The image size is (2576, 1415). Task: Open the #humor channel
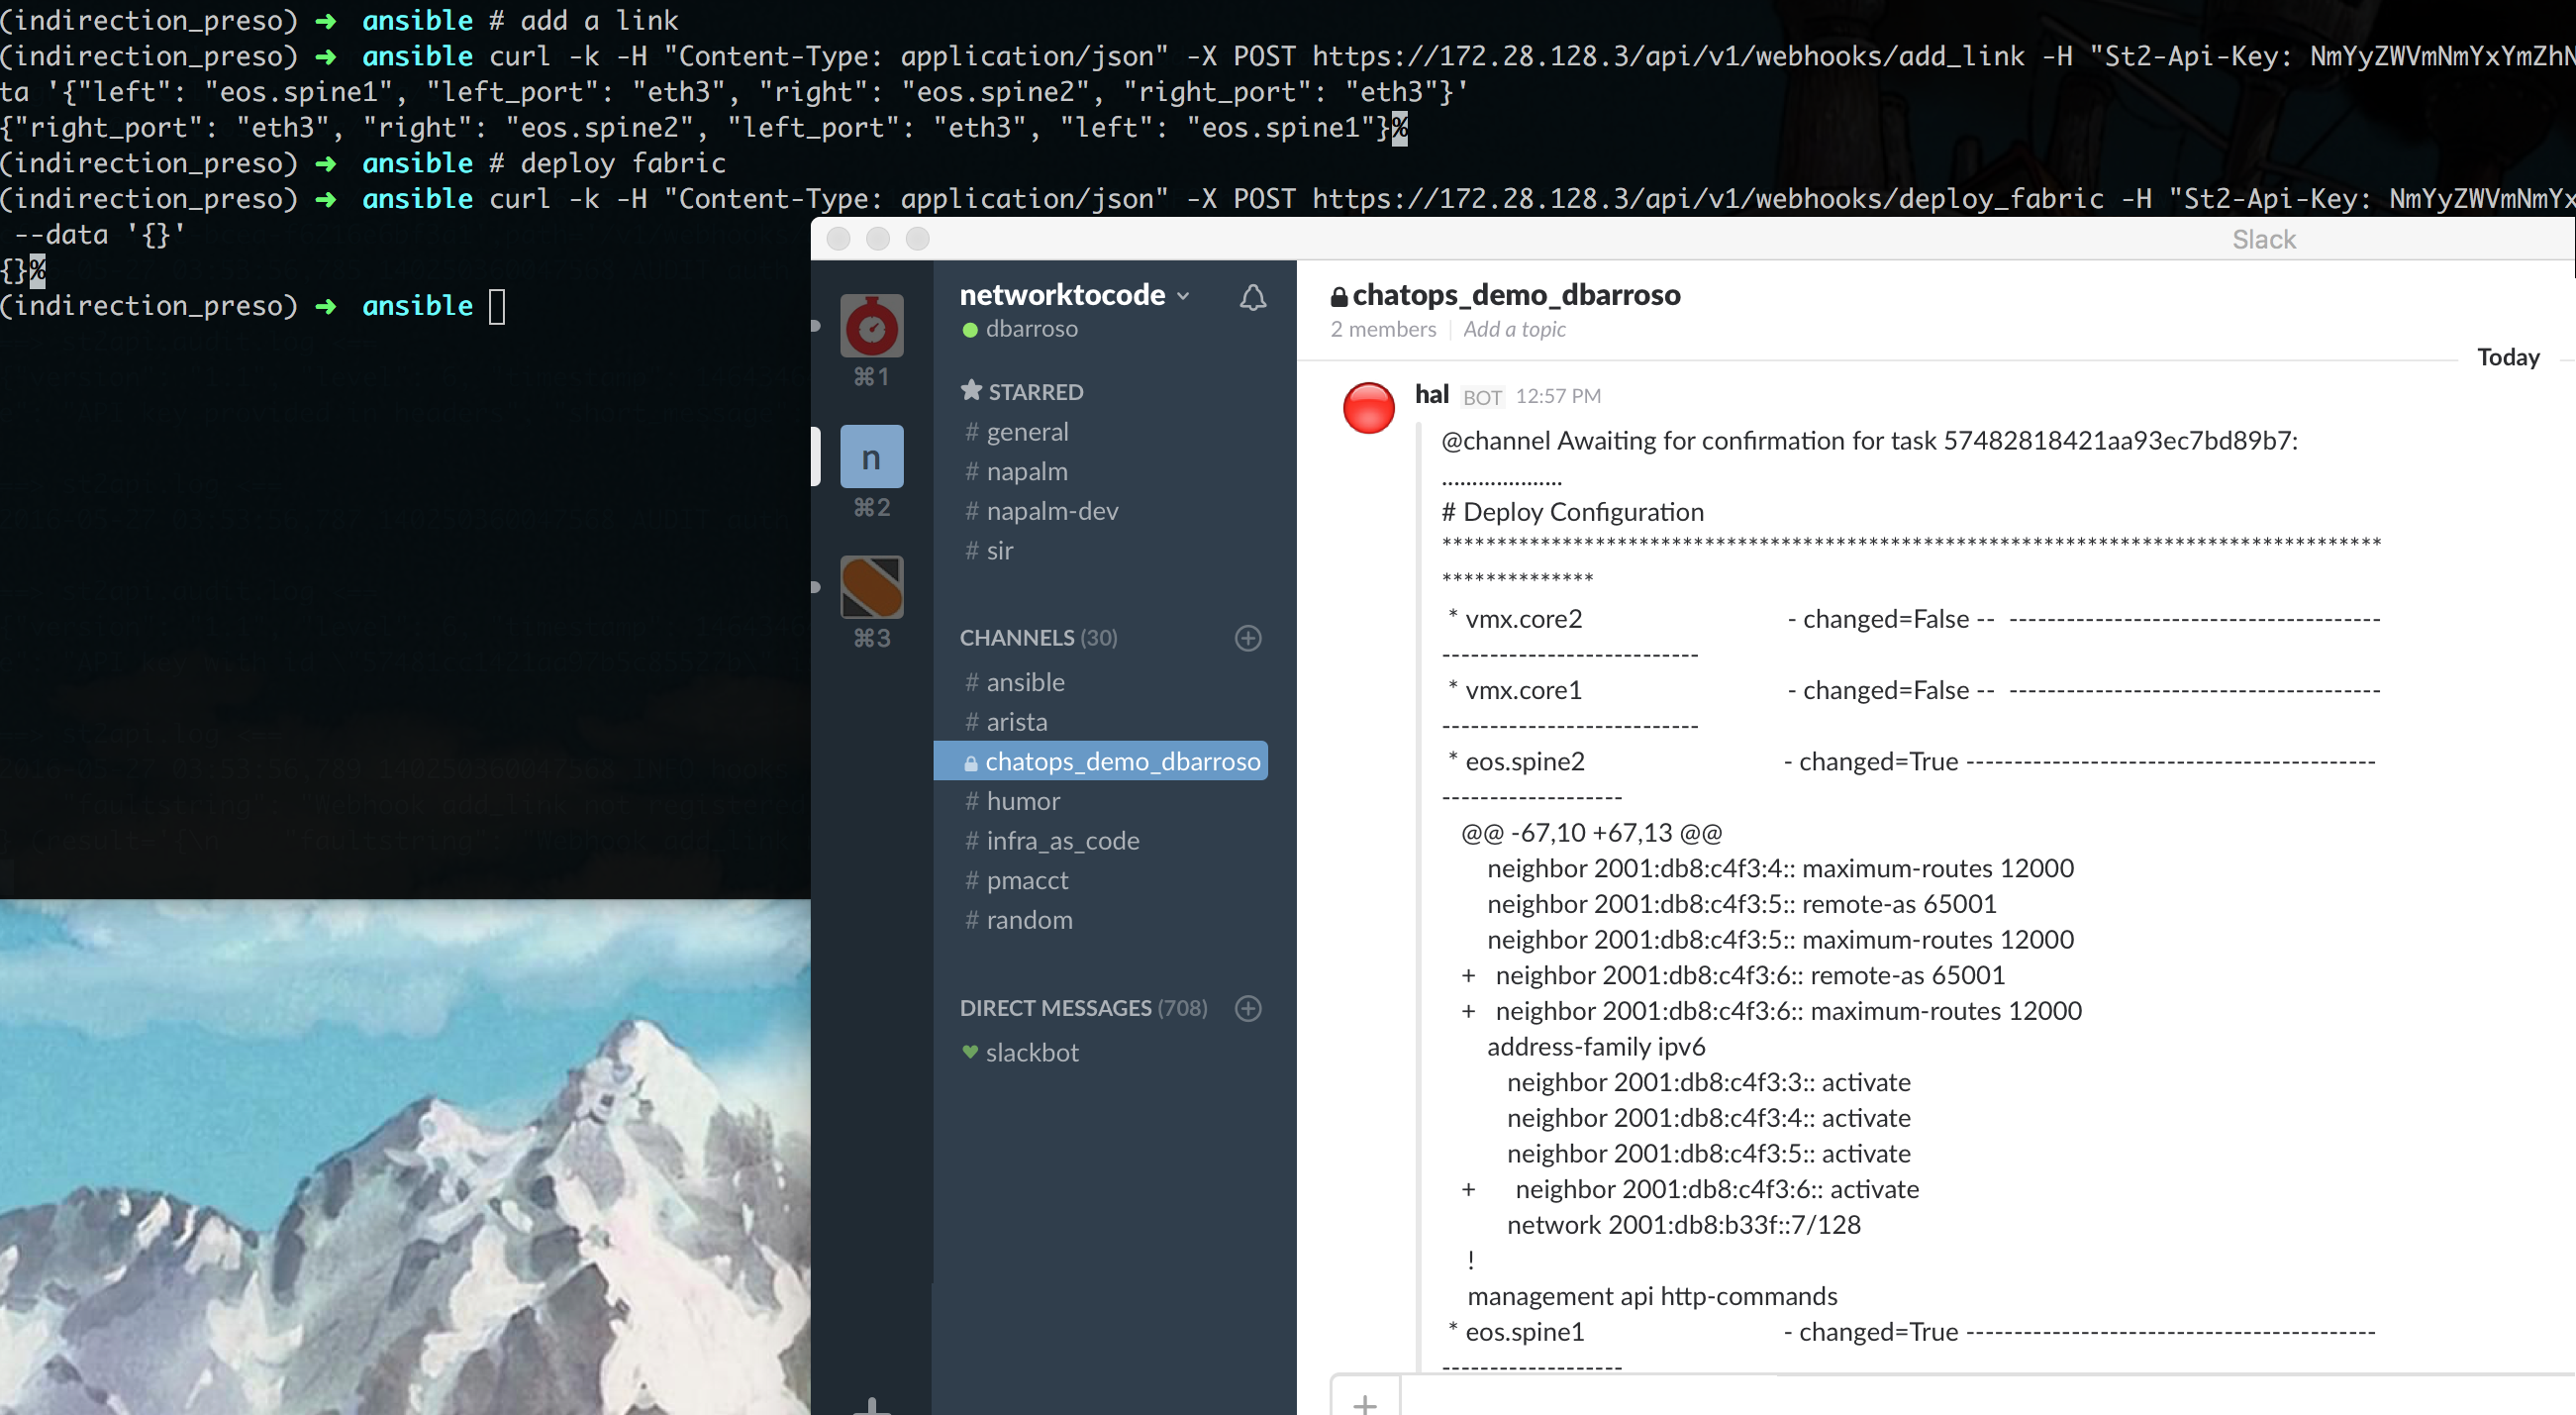pyautogui.click(x=1012, y=801)
